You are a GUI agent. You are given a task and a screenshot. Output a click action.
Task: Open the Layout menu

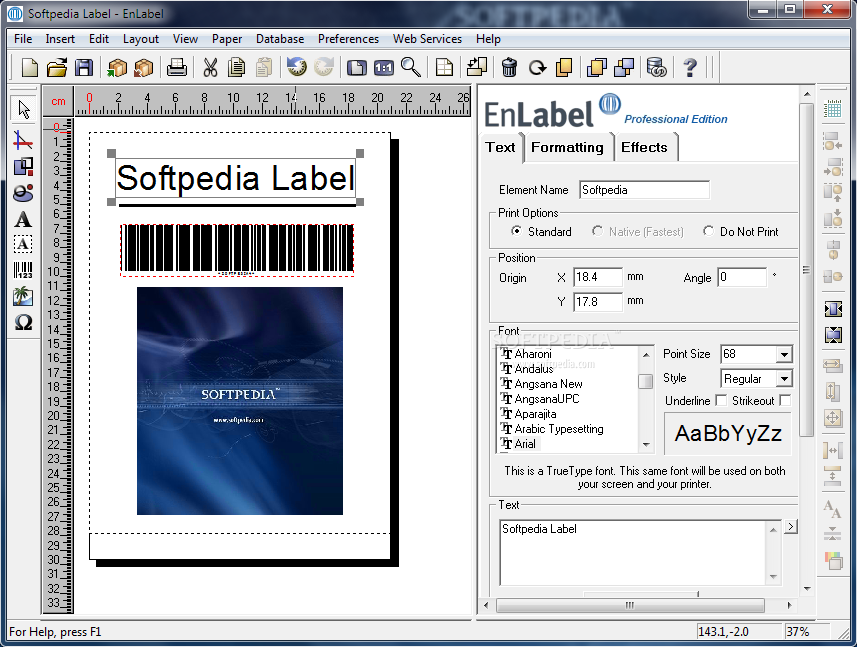tap(140, 39)
